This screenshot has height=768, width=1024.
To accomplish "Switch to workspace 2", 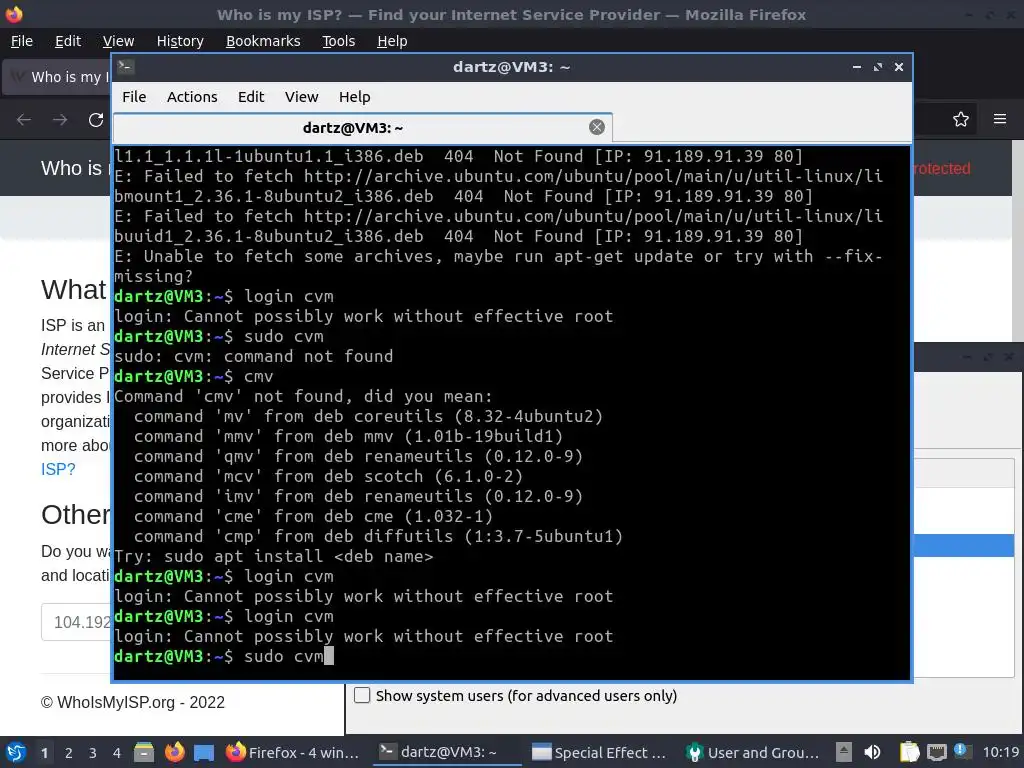I will tap(69, 753).
